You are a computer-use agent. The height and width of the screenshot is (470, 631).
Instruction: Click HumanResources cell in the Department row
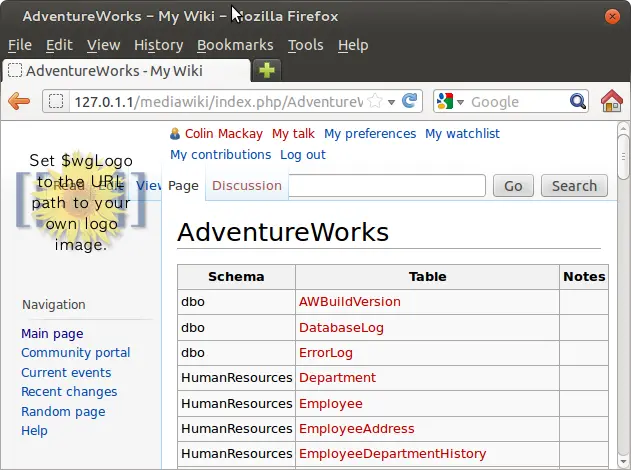click(x=237, y=378)
